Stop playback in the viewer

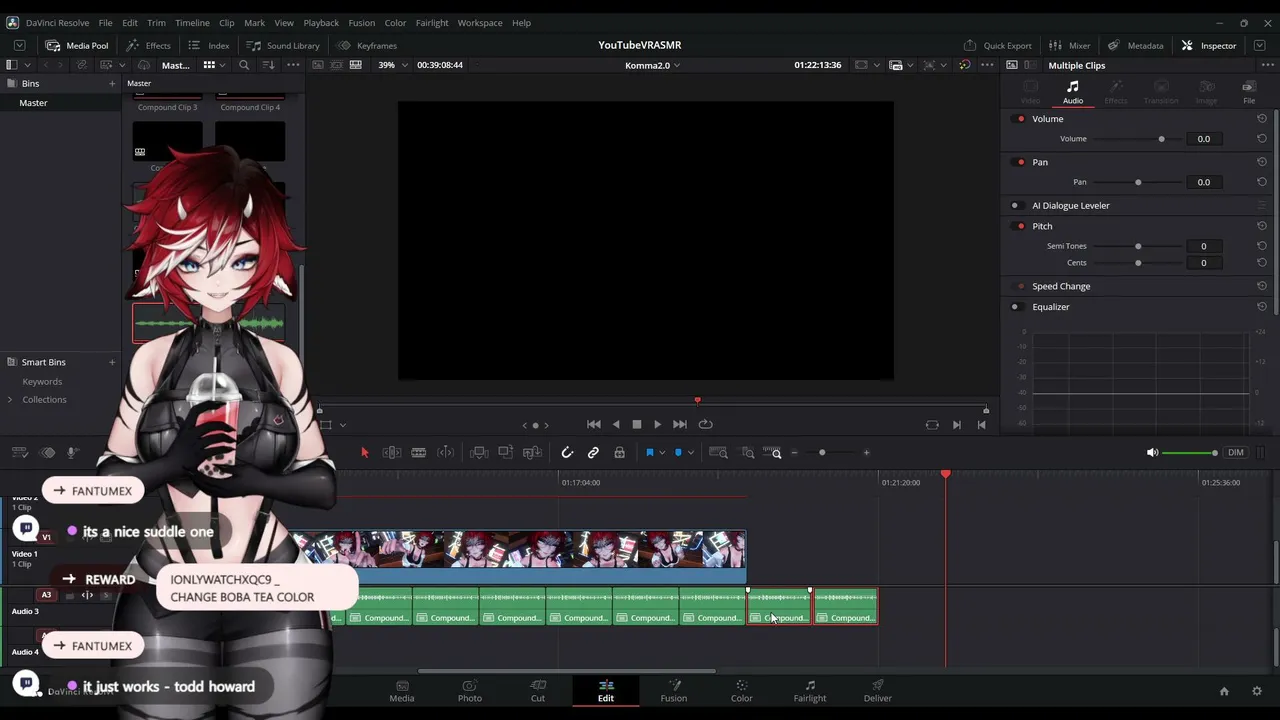click(x=637, y=425)
